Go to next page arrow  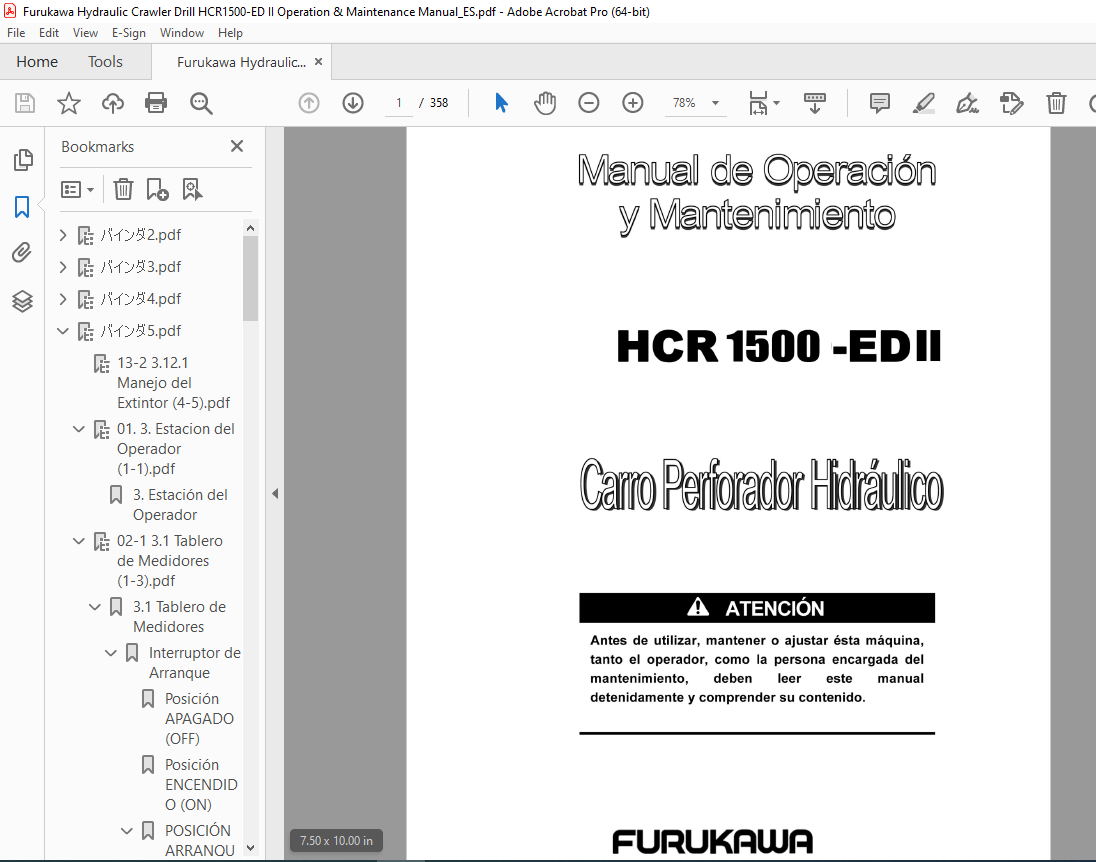click(x=353, y=103)
